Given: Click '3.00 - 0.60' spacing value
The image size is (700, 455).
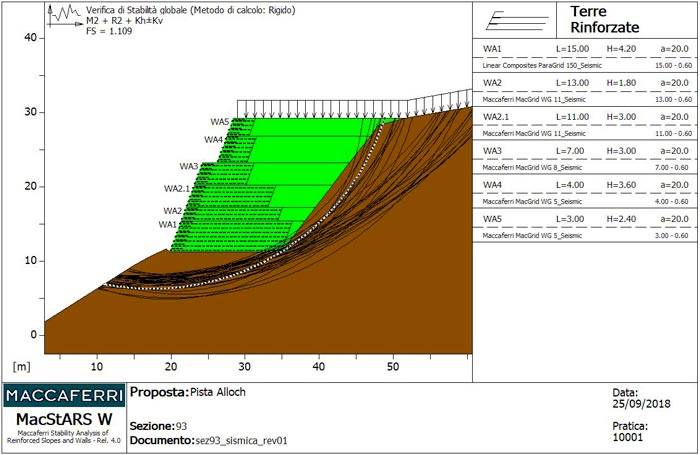Looking at the screenshot, I should coord(673,235).
